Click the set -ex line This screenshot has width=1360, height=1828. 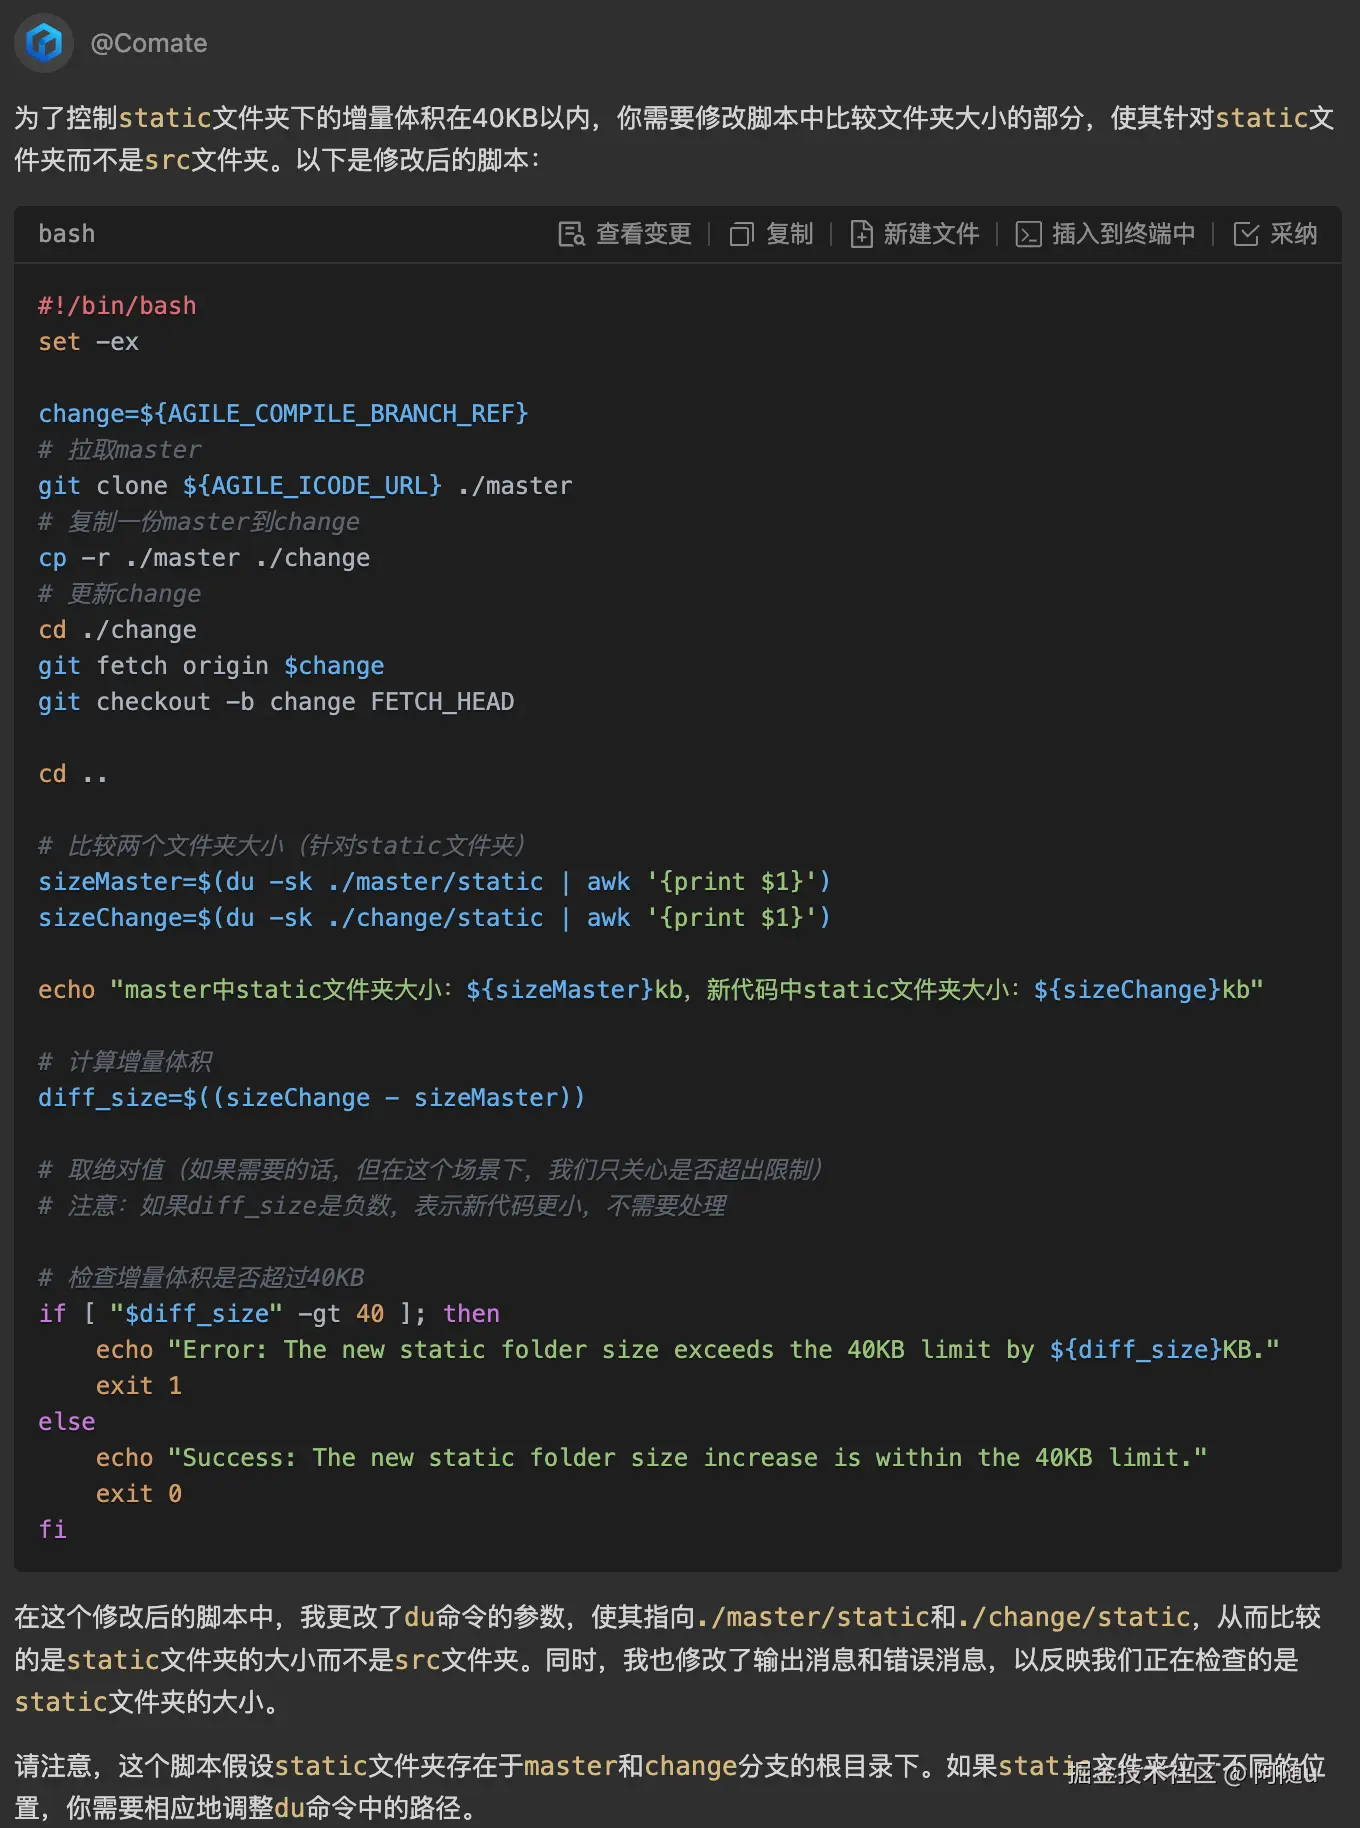pyautogui.click(x=88, y=342)
